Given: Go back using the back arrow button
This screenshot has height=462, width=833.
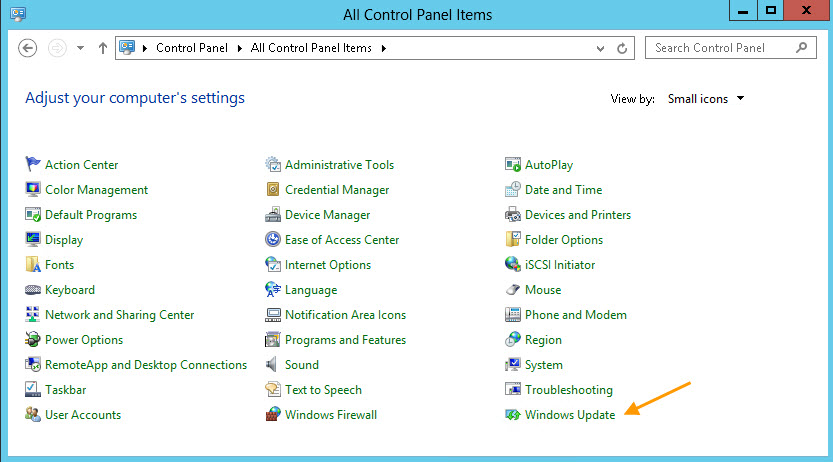Looking at the screenshot, I should pos(28,48).
